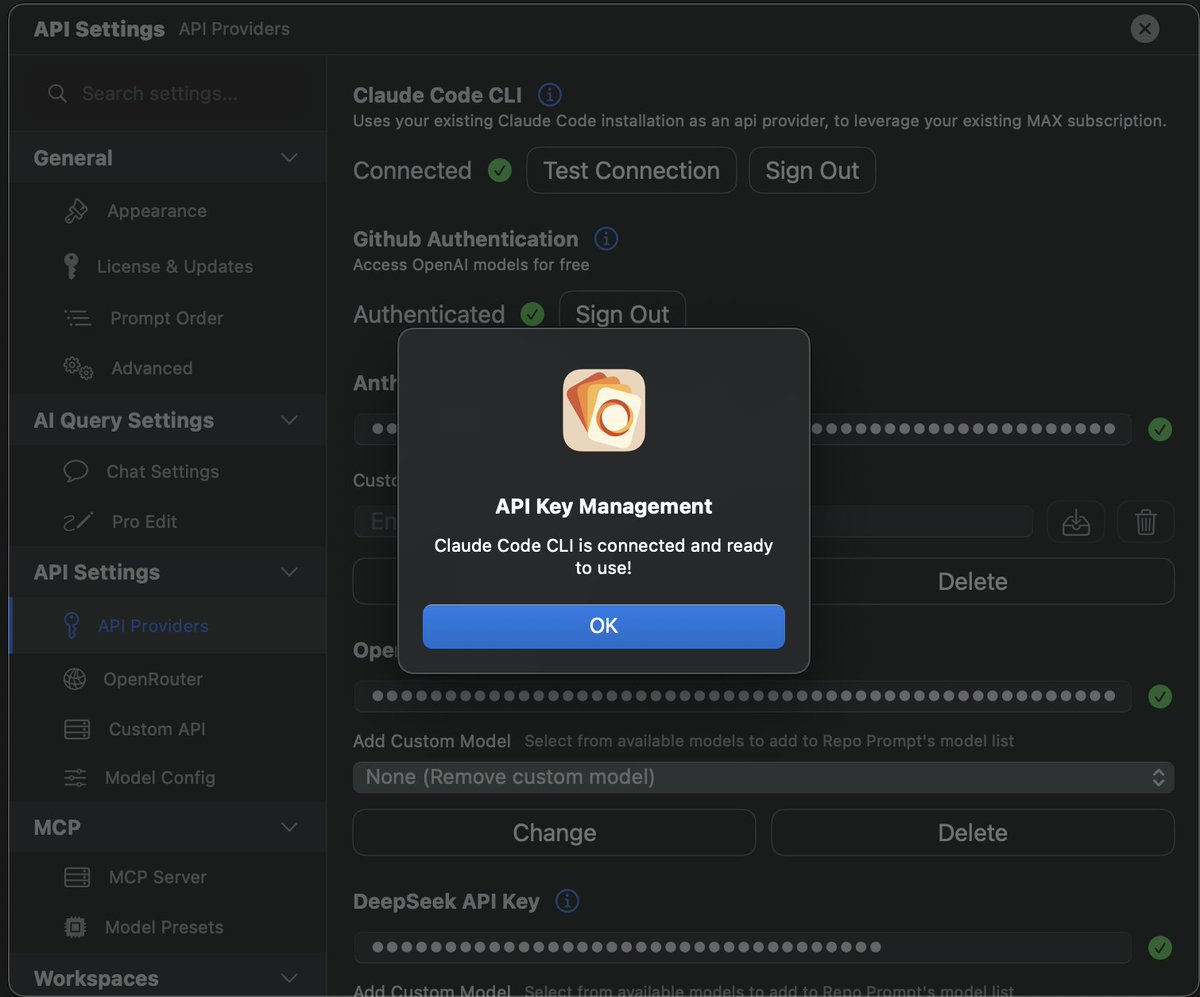Sign Out of Claude Code CLI
1200x997 pixels.
tap(812, 170)
